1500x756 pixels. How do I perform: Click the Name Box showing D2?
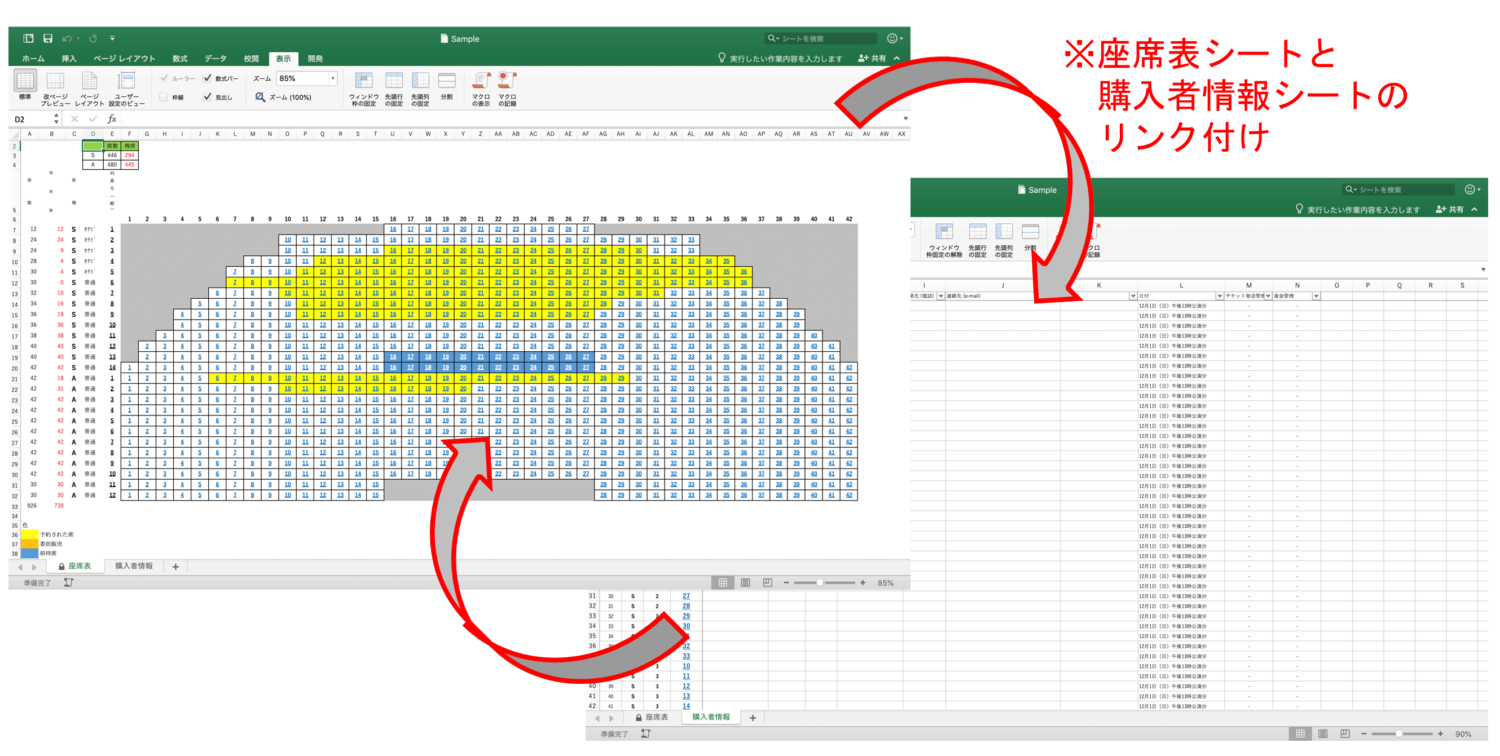(20, 117)
